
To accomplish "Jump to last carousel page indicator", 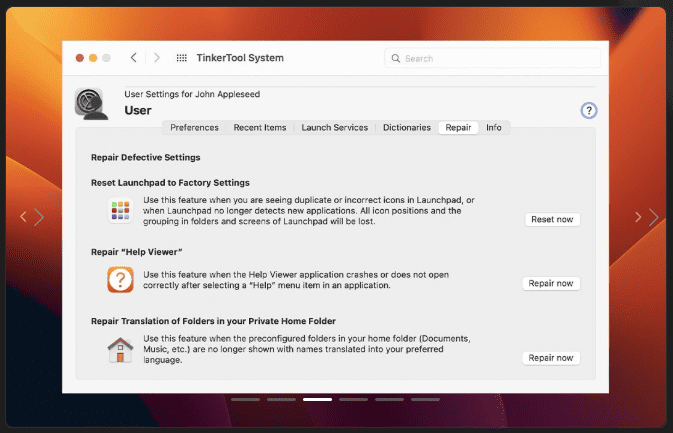I will click(425, 400).
